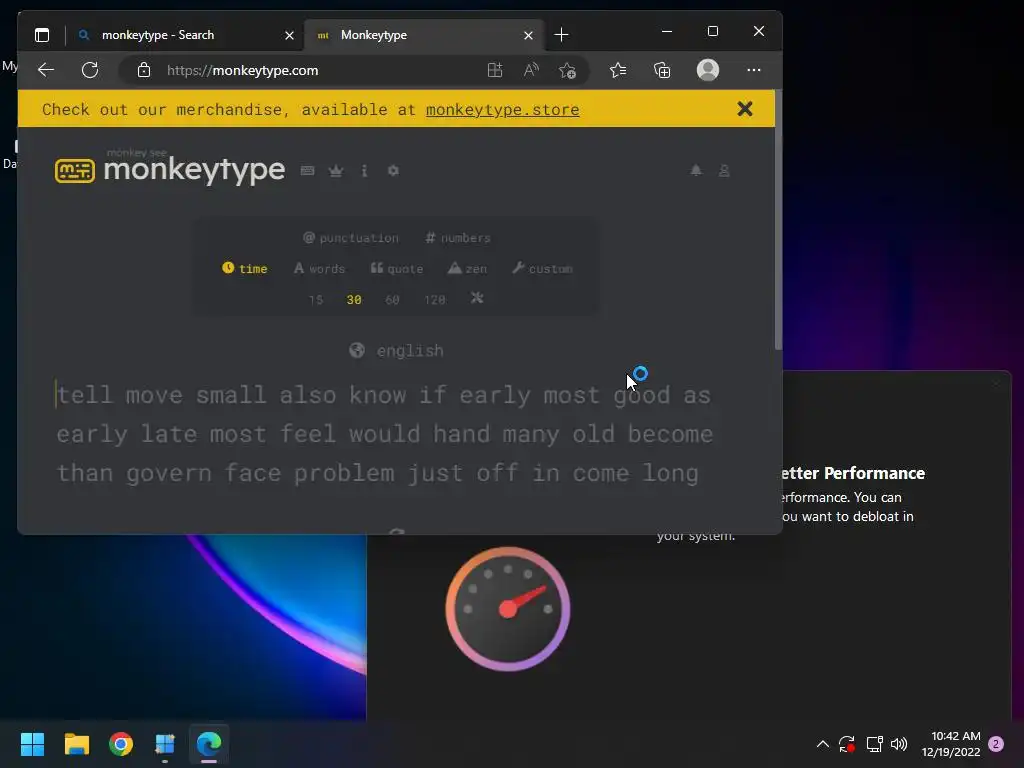Open the blue-window app on the taskbar
This screenshot has width=1024, height=768.
[x=165, y=744]
